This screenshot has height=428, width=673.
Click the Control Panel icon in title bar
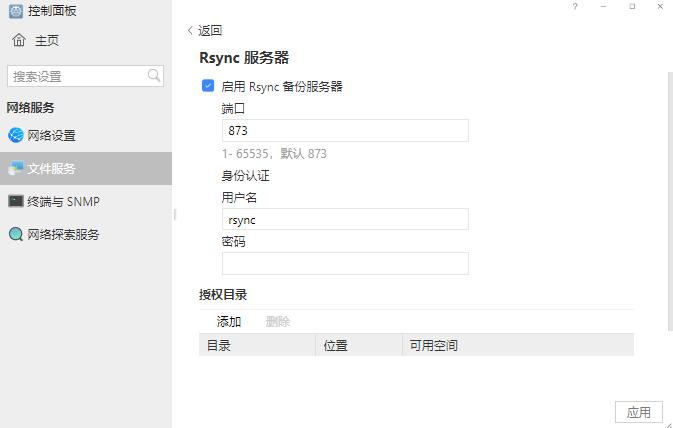tap(16, 11)
